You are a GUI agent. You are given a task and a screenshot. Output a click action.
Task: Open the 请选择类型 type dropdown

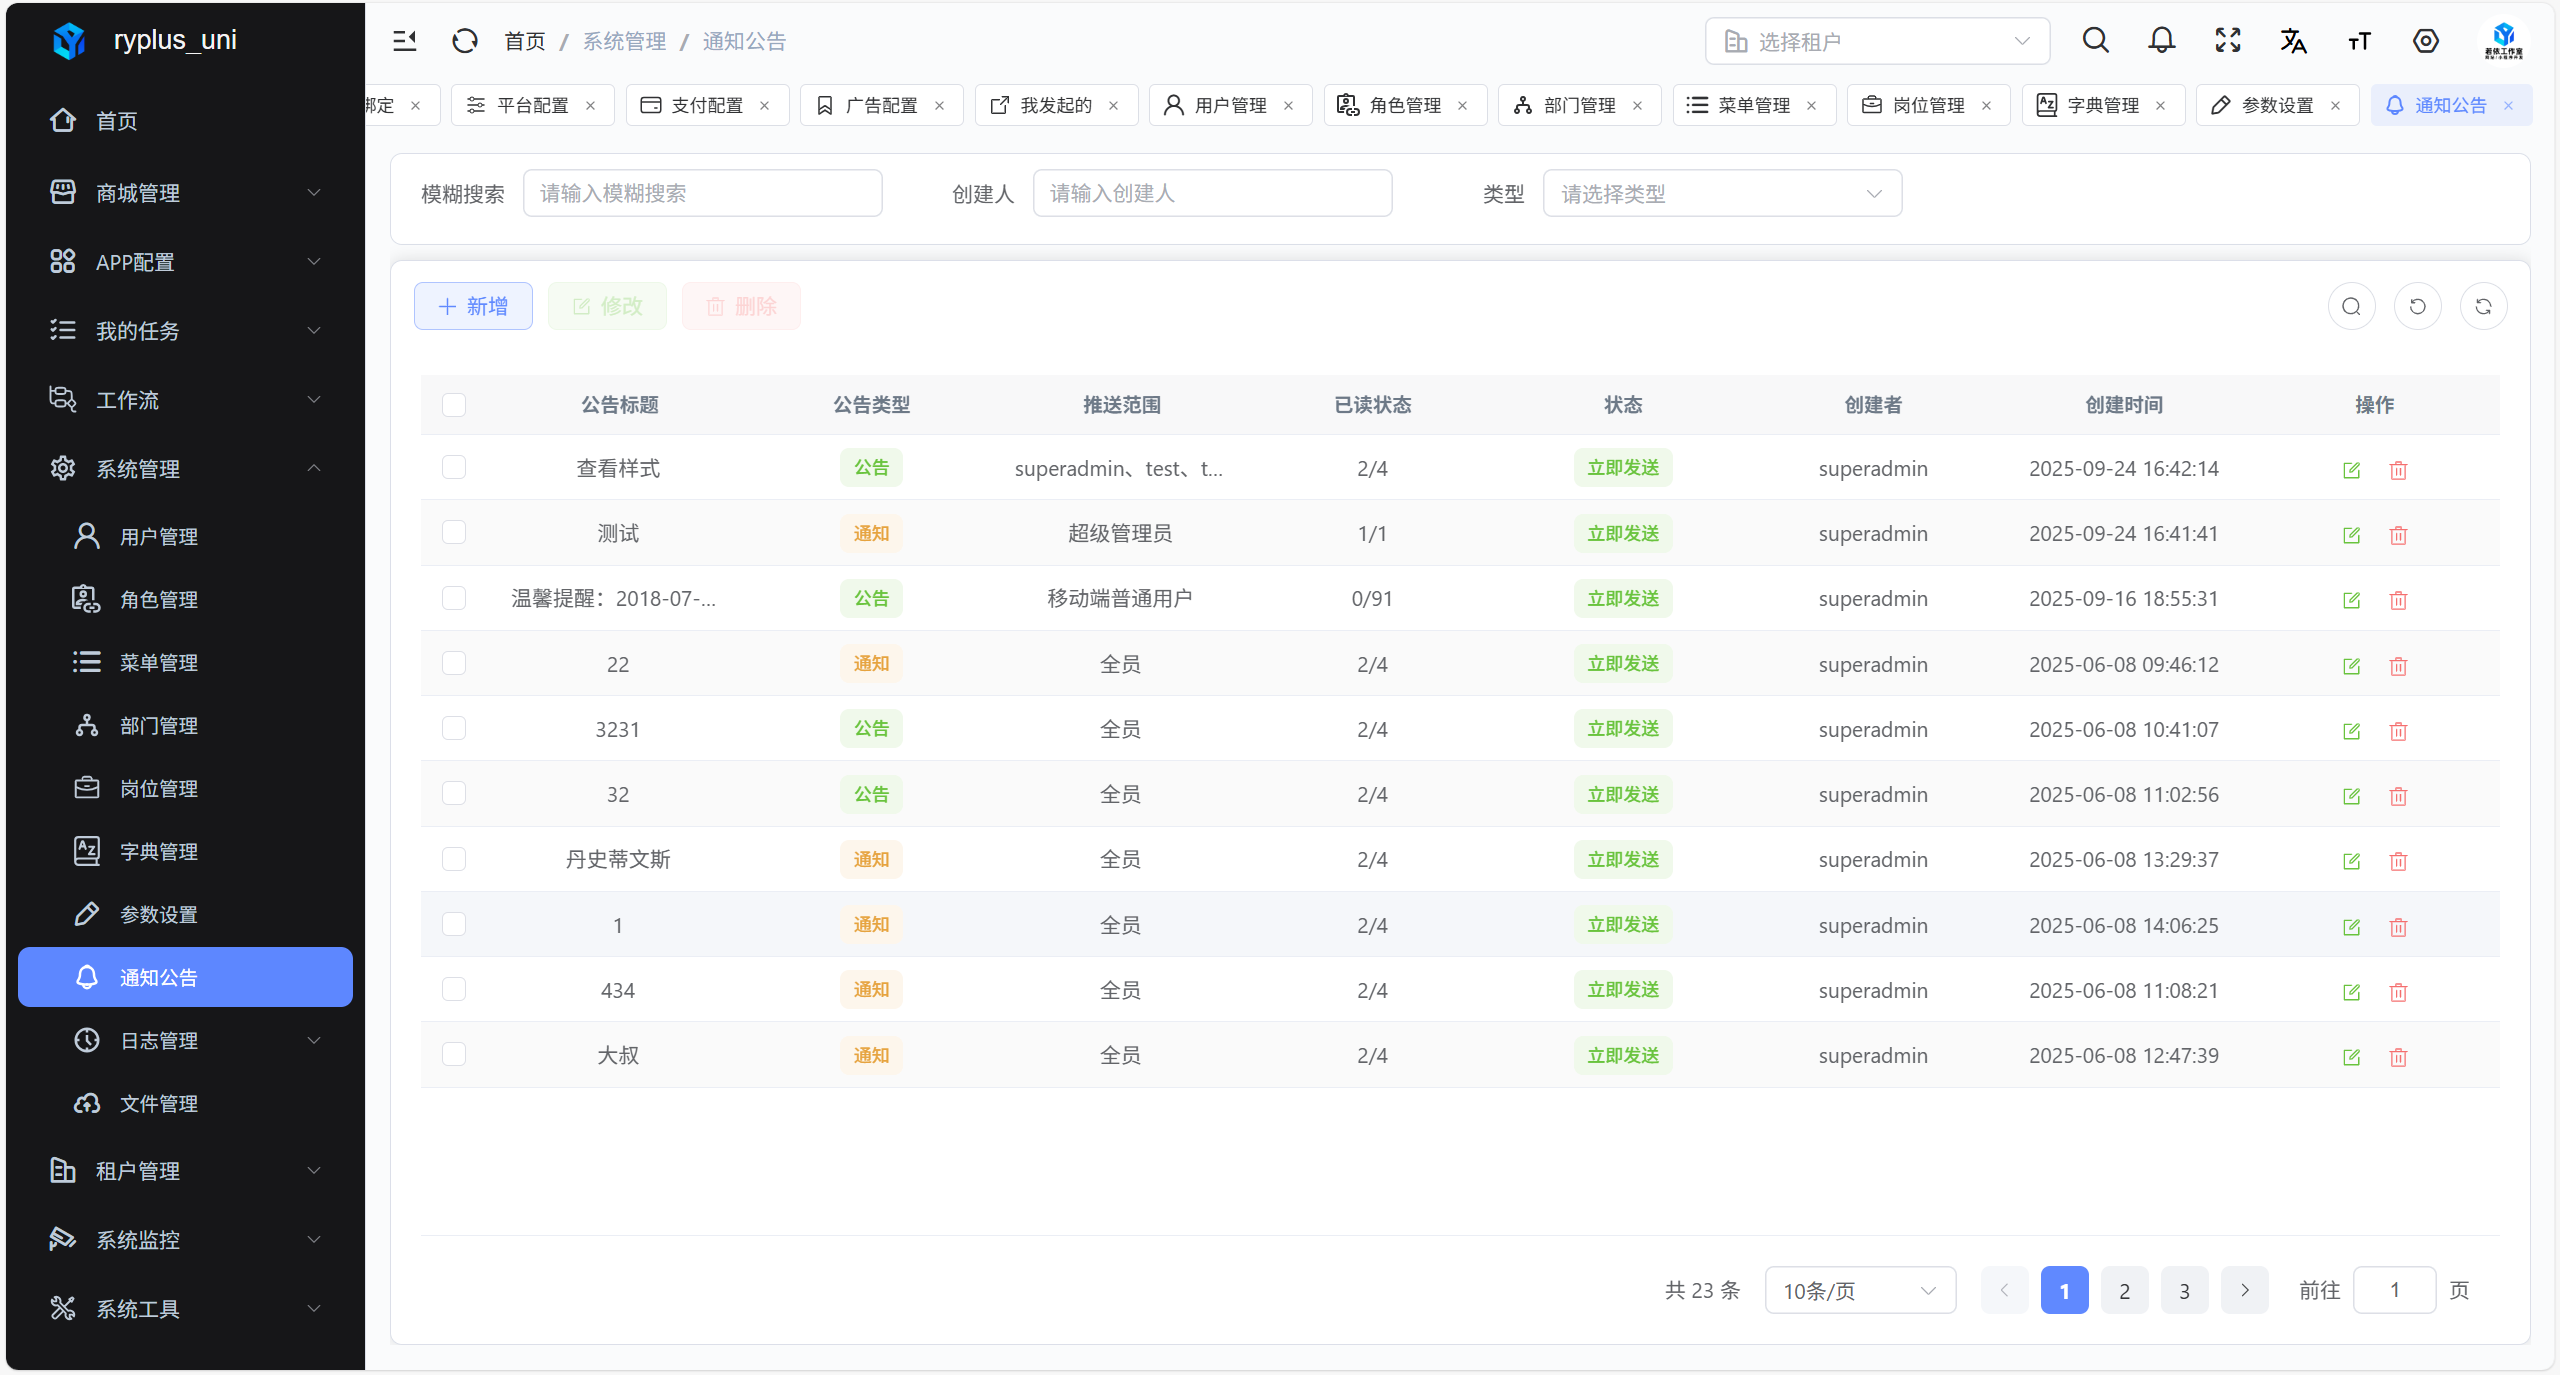coord(1721,194)
